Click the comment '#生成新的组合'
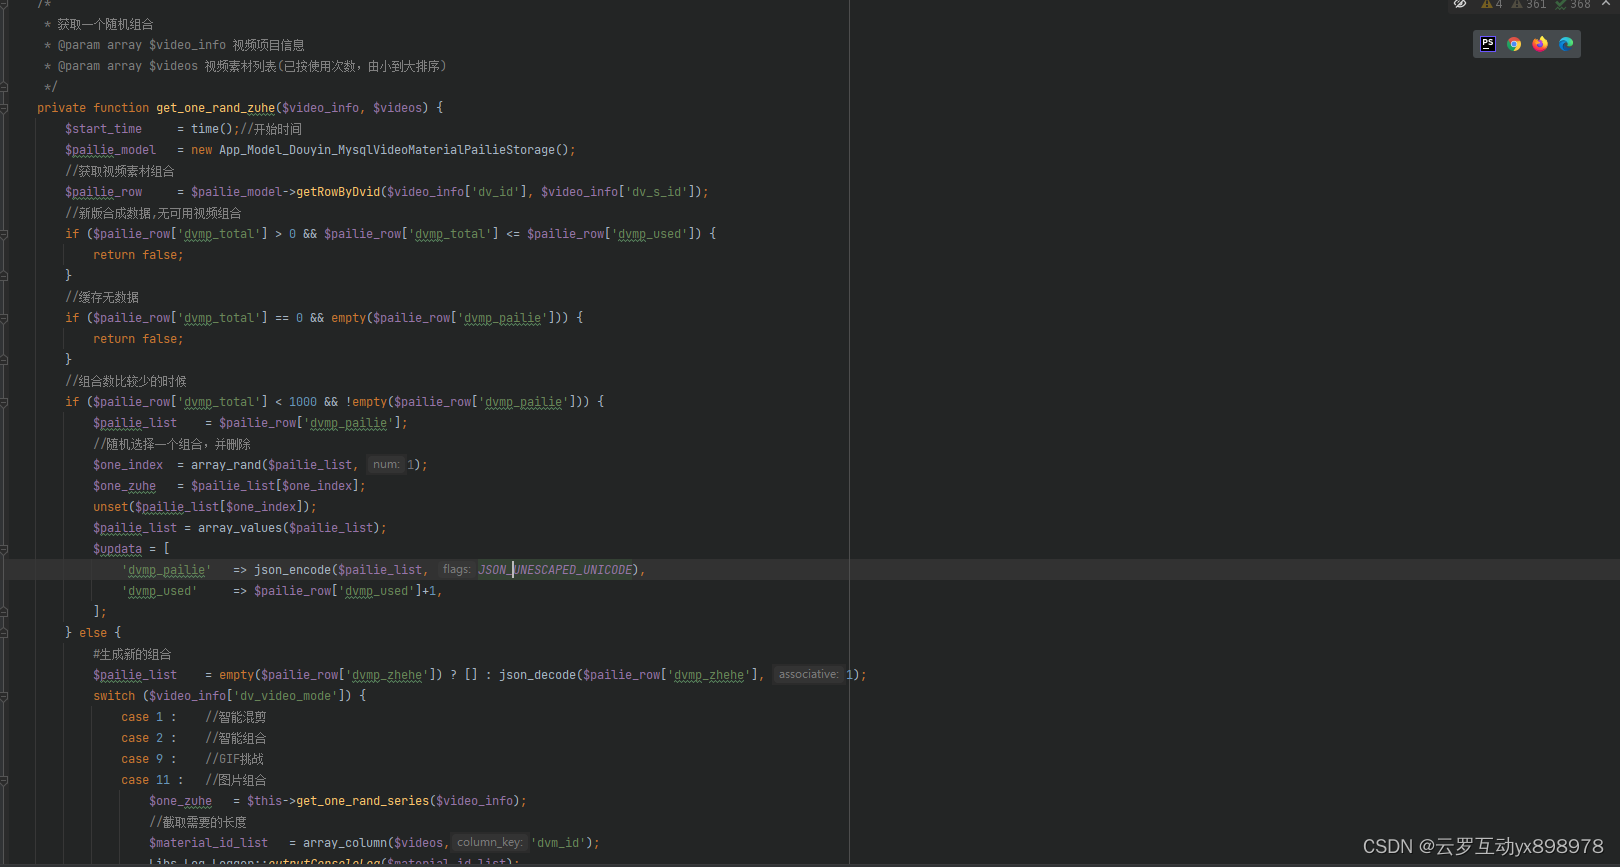This screenshot has width=1620, height=867. coord(132,654)
